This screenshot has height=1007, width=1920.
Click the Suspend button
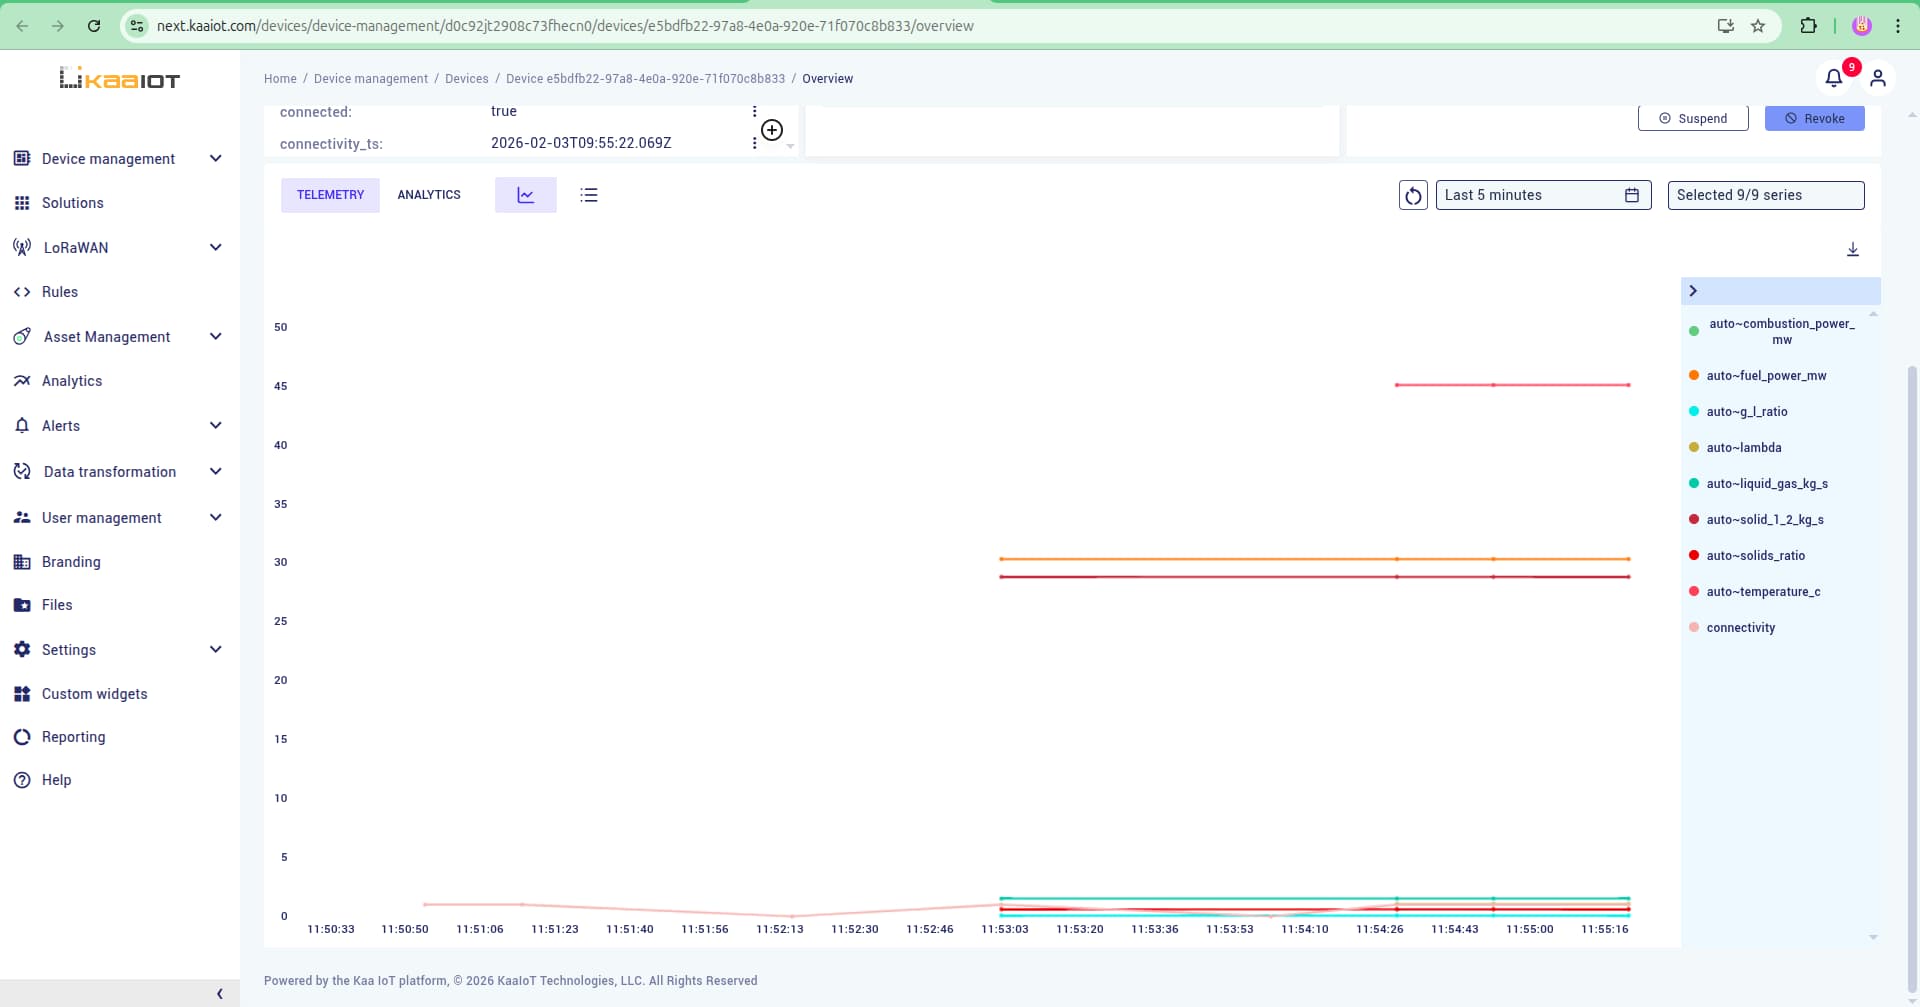1692,118
